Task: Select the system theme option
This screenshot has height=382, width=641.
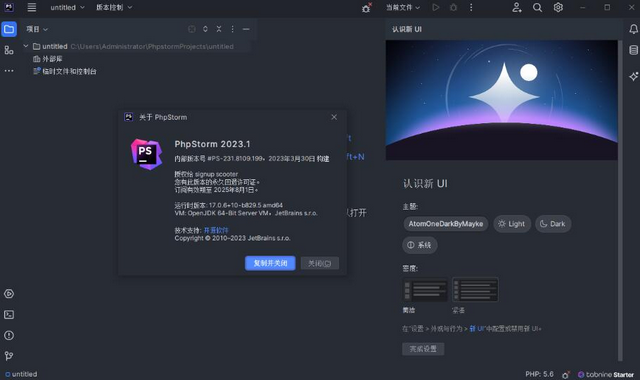Action: coord(419,245)
